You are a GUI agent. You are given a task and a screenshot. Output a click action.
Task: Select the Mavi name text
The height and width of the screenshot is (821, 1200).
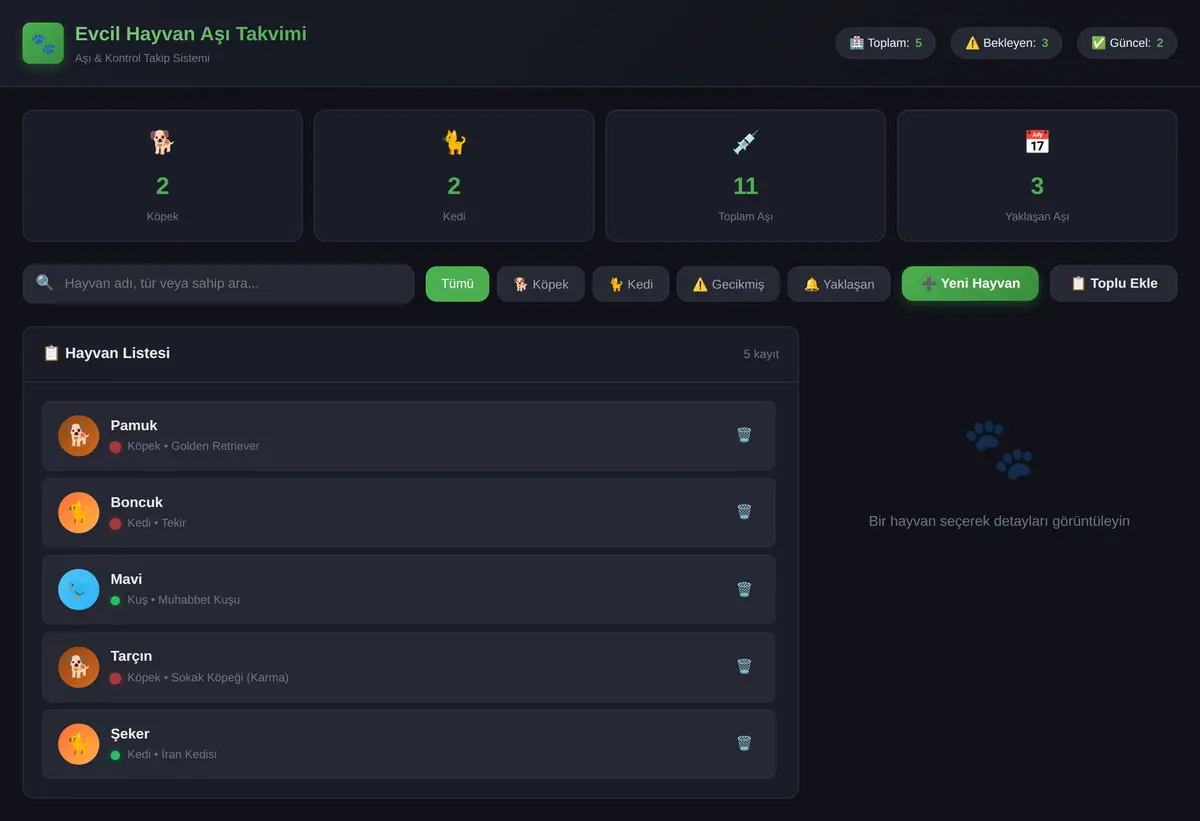(126, 579)
